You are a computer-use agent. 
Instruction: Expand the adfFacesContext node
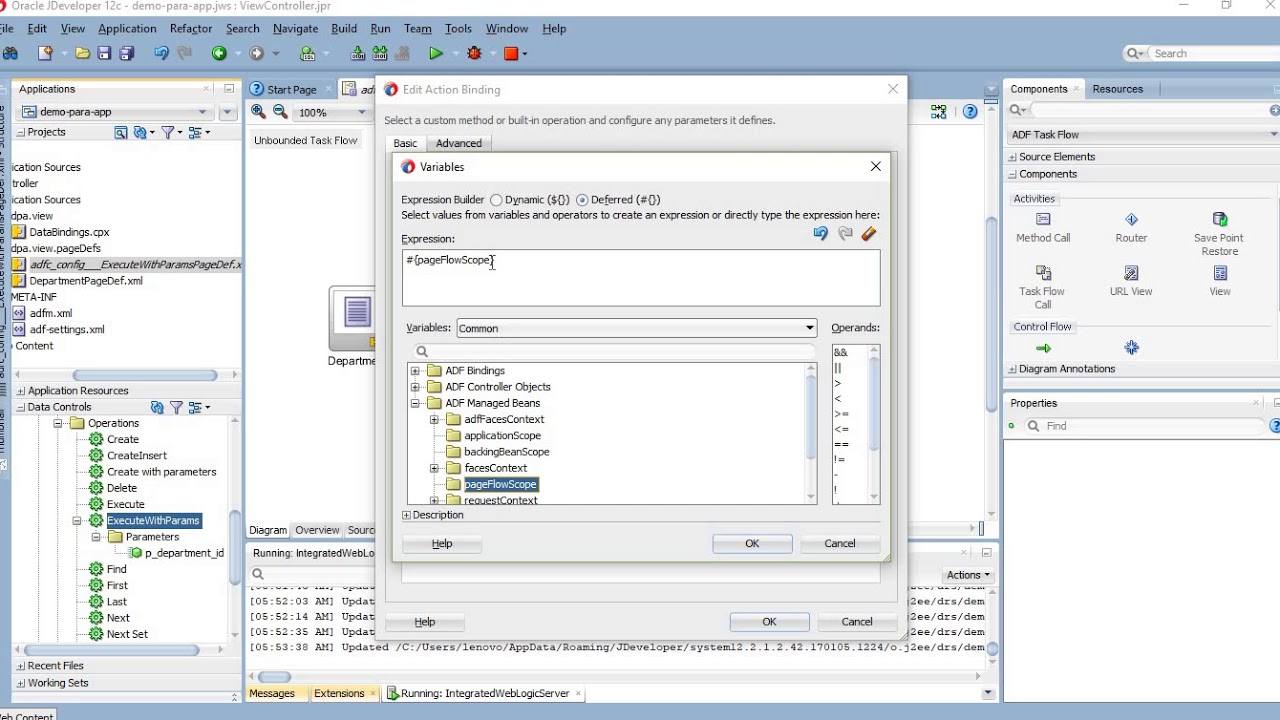coord(434,419)
